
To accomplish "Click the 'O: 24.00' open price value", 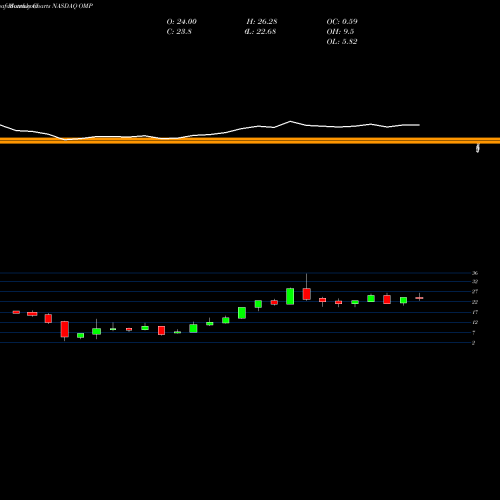I will (182, 22).
